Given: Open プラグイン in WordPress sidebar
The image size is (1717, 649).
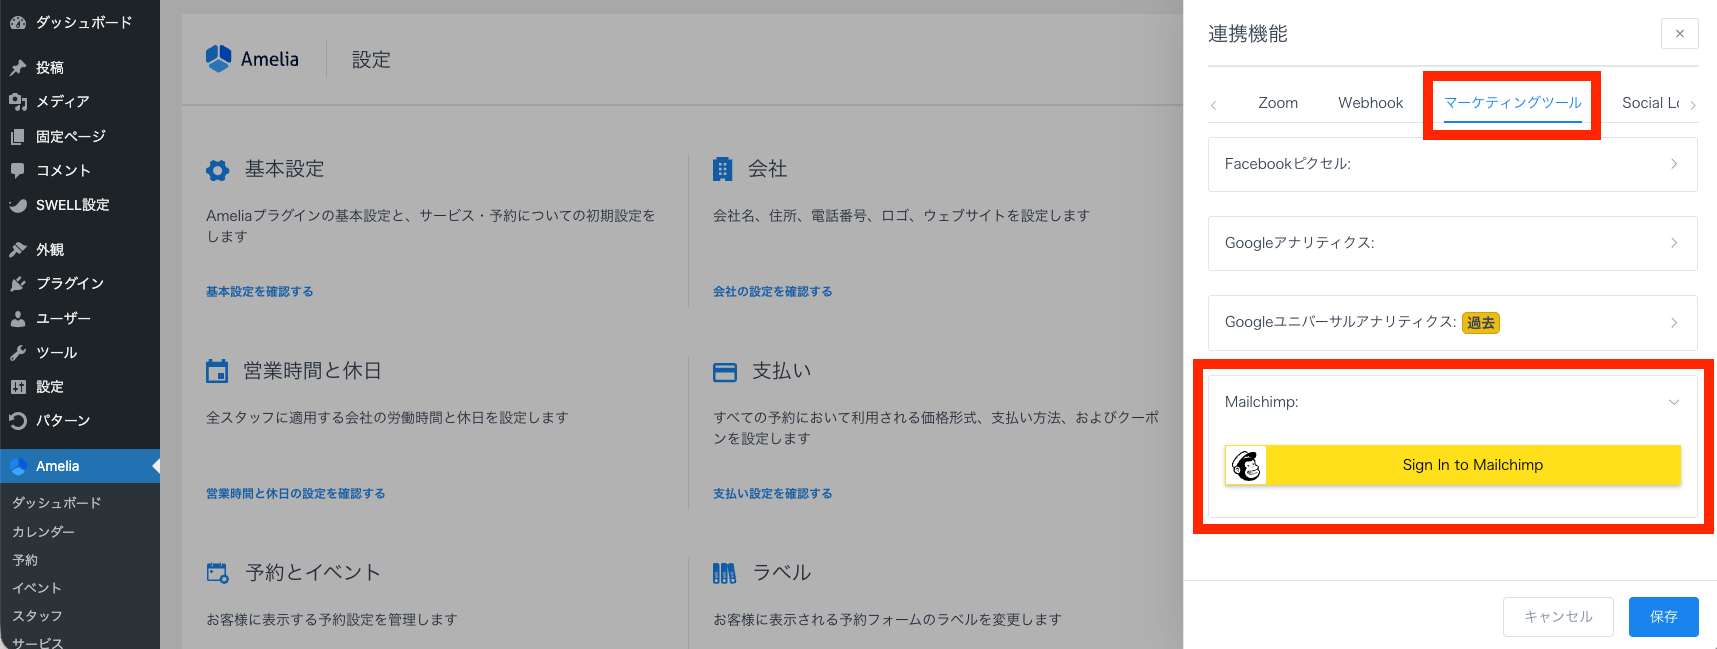Looking at the screenshot, I should pos(69,284).
